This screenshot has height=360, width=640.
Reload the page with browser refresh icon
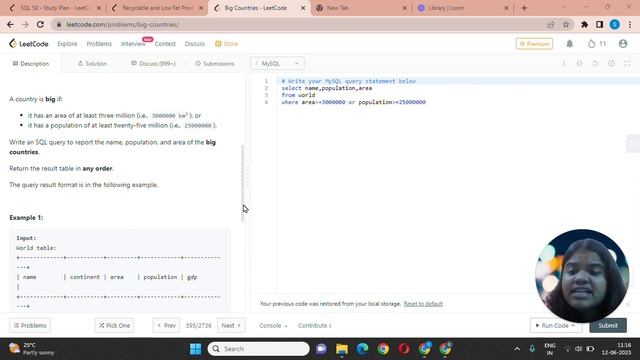40,24
